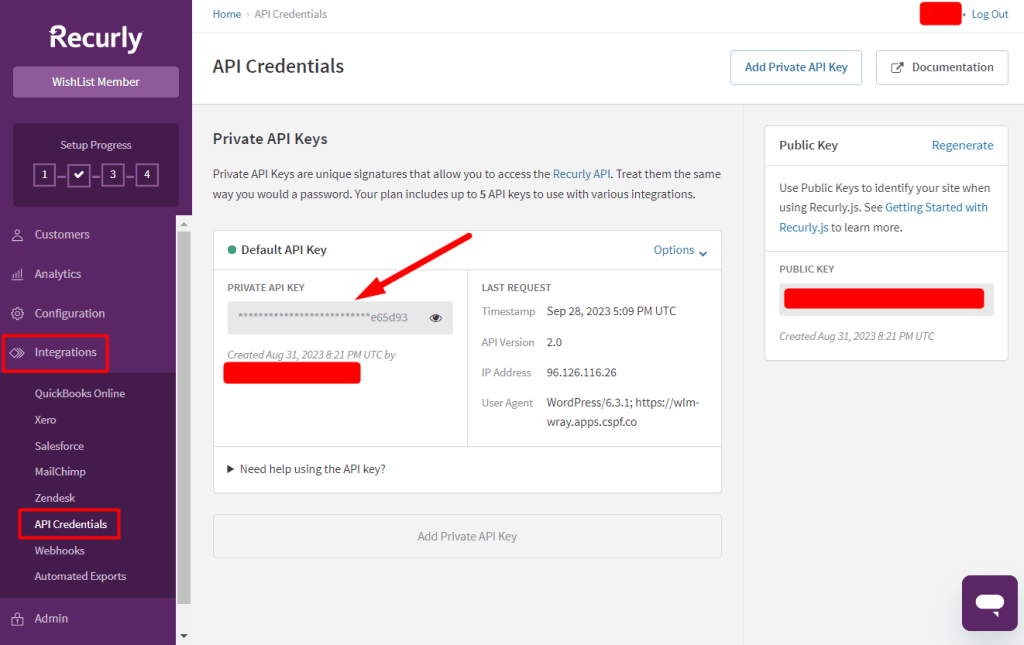Open Customers in the sidebar
The image size is (1024, 645).
pos(62,234)
